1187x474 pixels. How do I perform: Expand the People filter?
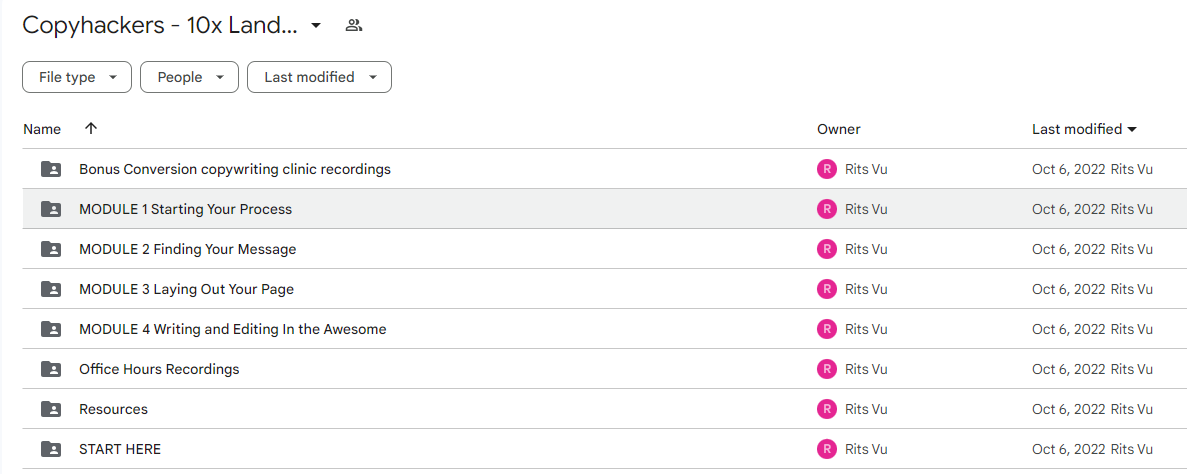(x=189, y=77)
